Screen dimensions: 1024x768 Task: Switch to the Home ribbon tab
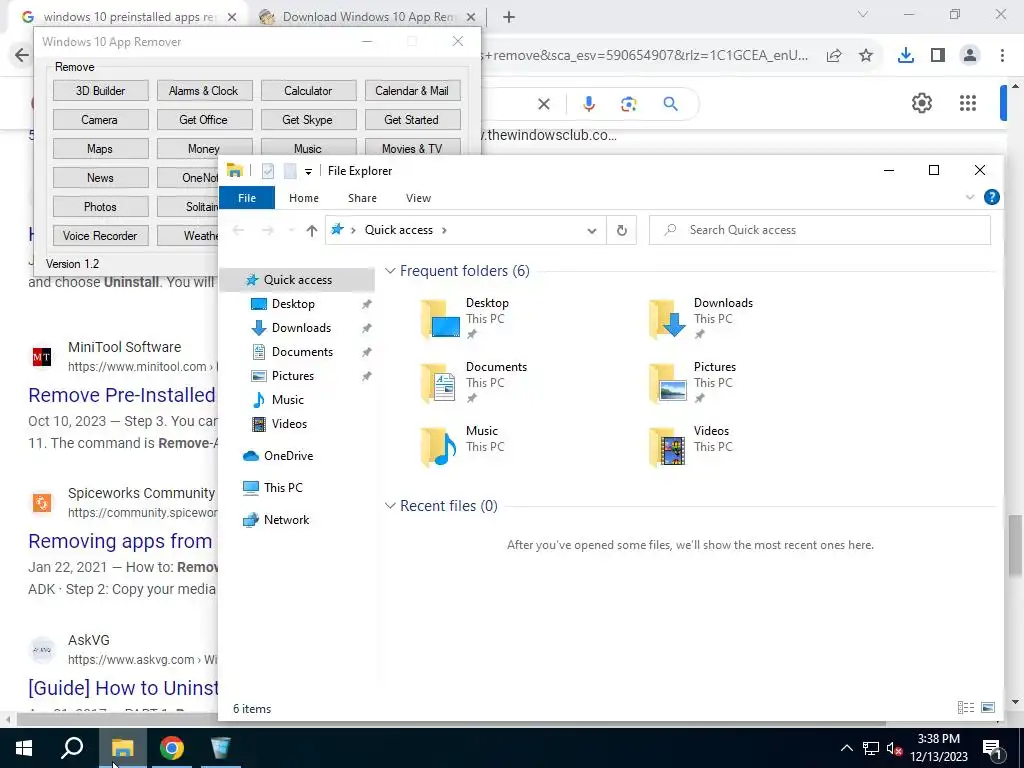[x=304, y=198]
